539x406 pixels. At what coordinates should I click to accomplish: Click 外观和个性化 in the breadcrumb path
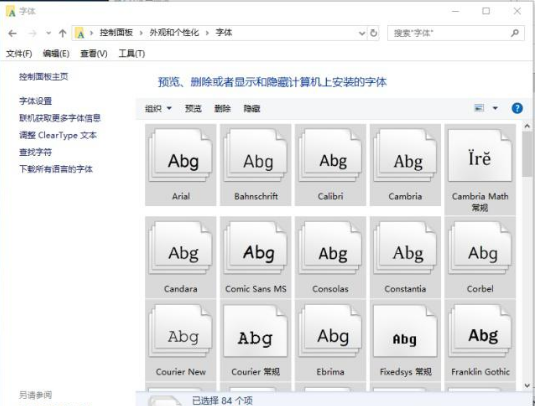174,33
